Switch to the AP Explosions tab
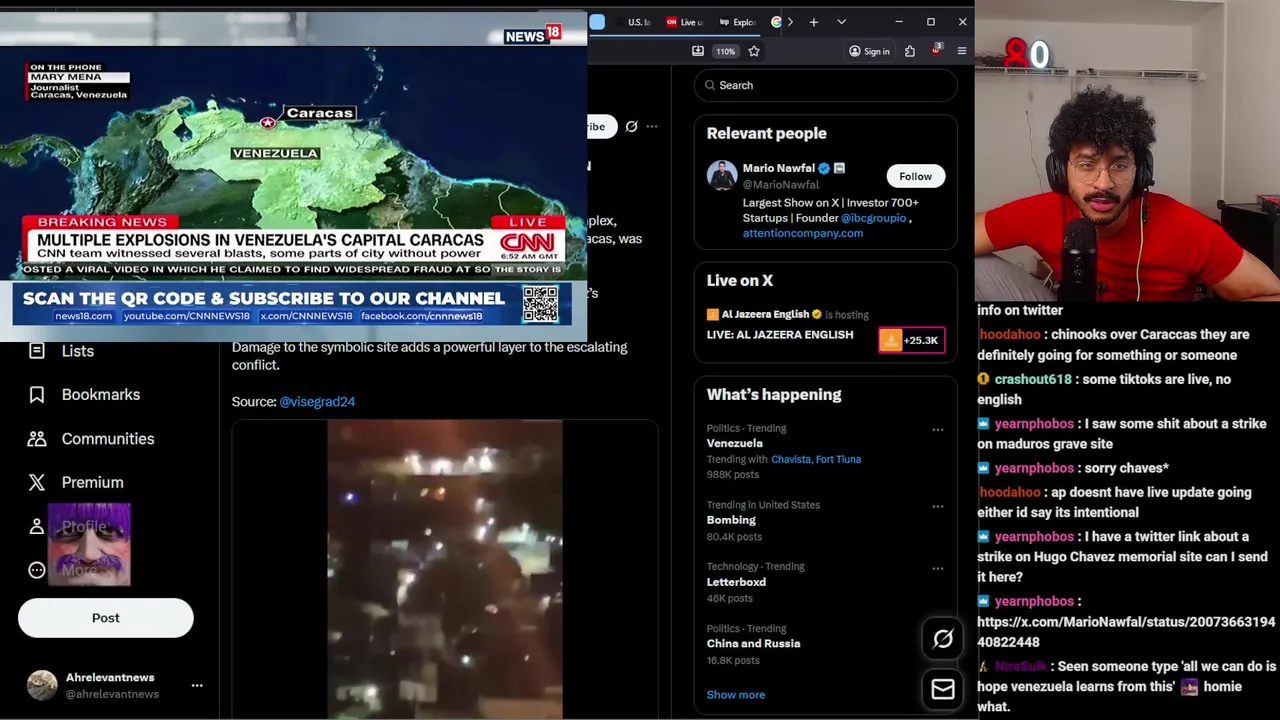This screenshot has width=1280, height=720. pyautogui.click(x=738, y=22)
